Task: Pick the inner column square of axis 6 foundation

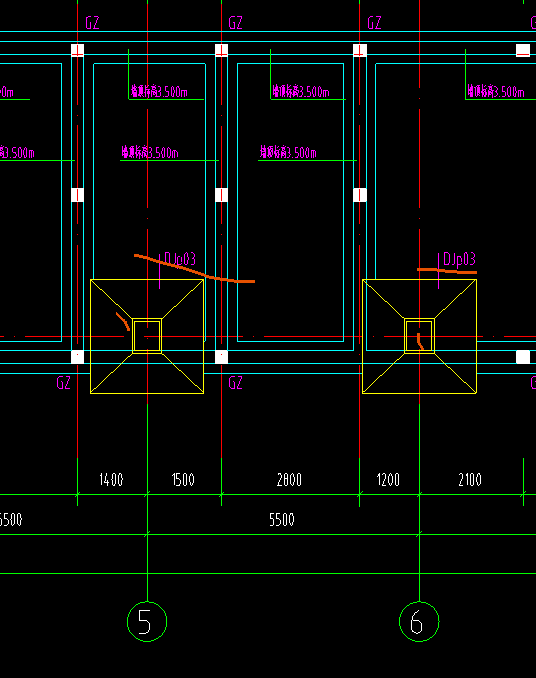Action: (419, 336)
